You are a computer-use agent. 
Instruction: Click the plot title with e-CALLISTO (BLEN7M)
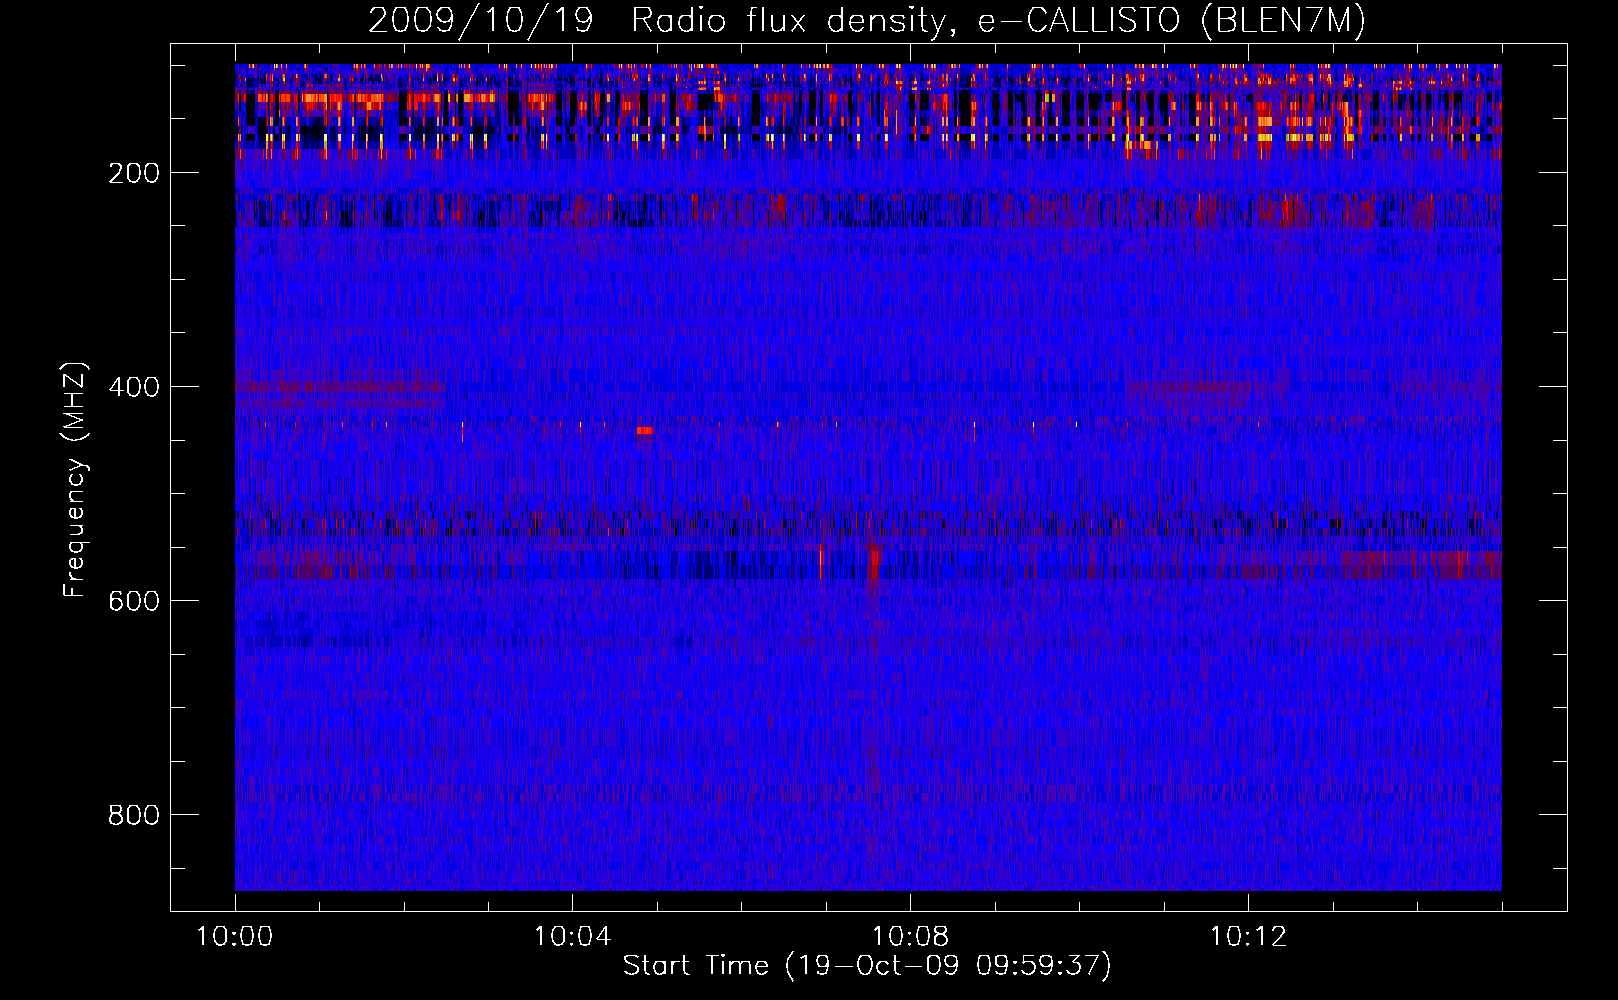[x=867, y=20]
